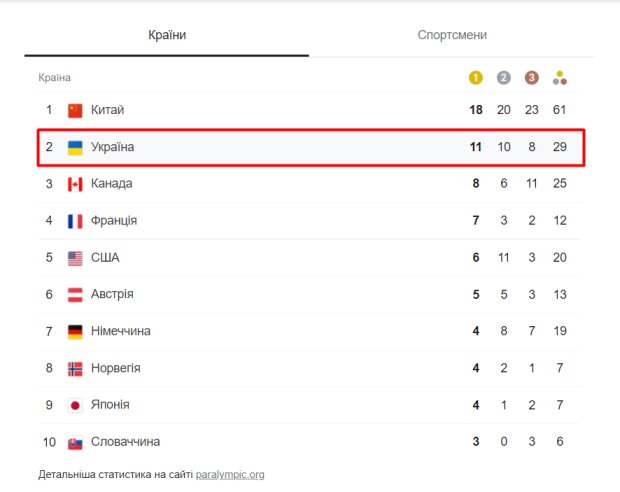
Task: Click the Germany flag icon
Action: pyautogui.click(x=75, y=332)
